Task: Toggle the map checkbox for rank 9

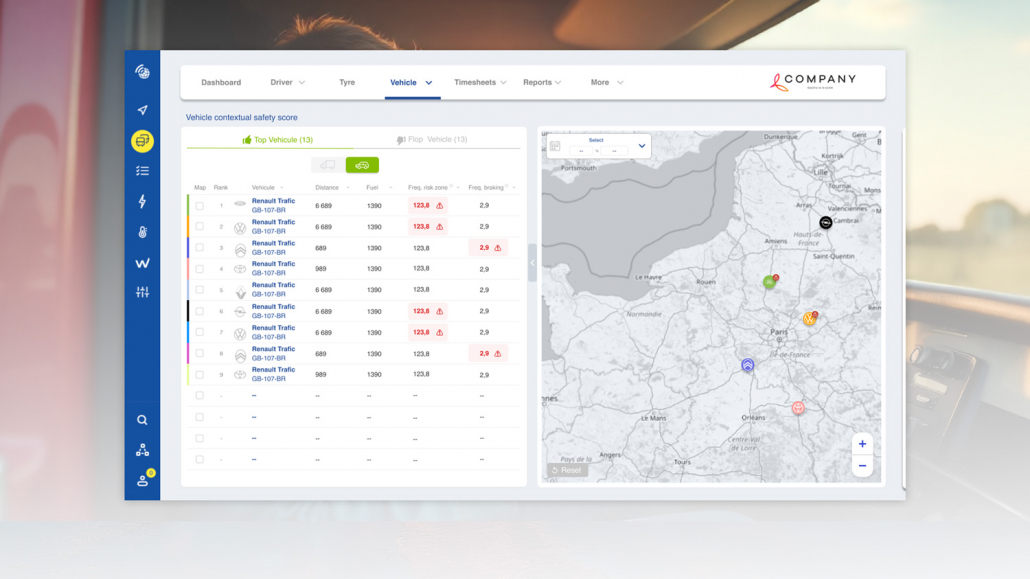Action: coord(199,375)
